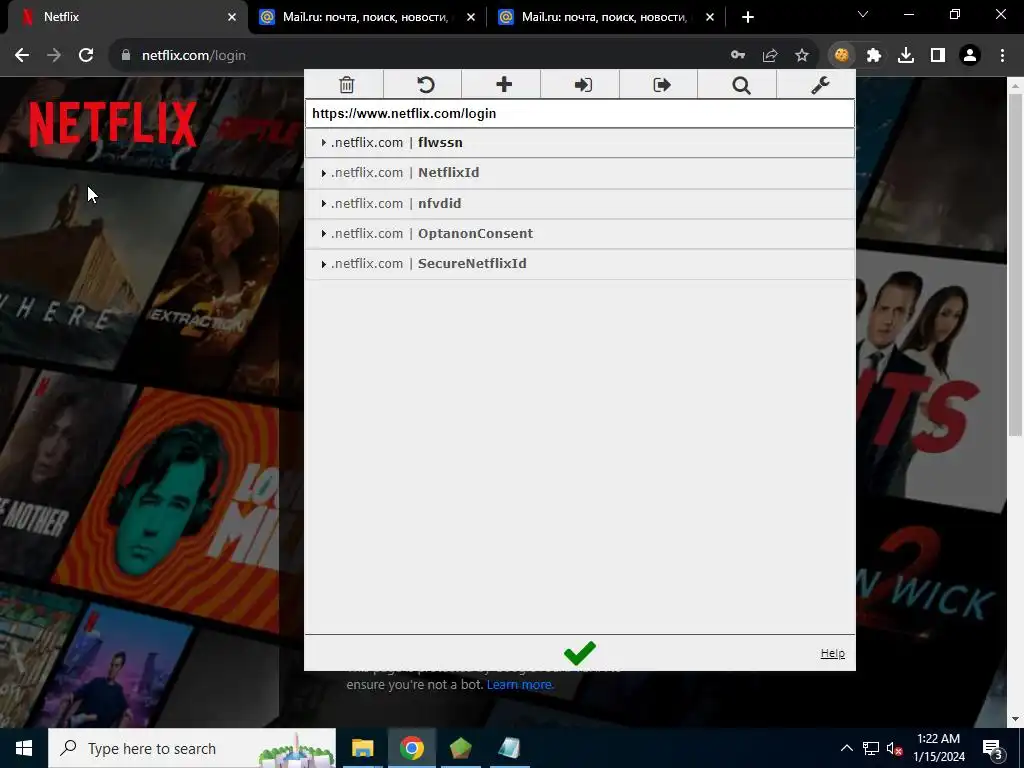
Task: Open the tab search chevron
Action: [863, 14]
